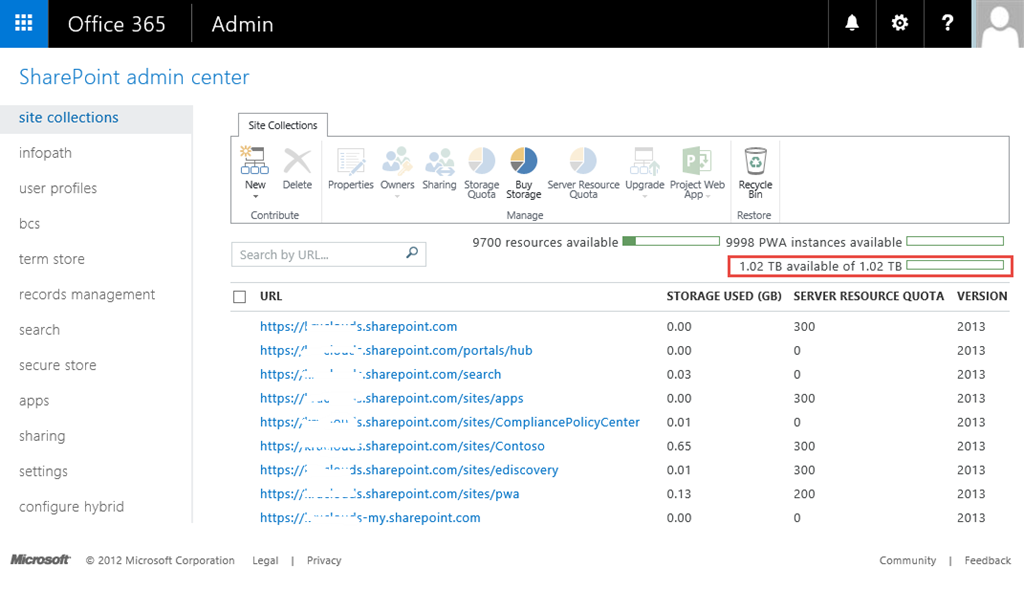1024x611 pixels.
Task: Click the Privacy footer link
Action: click(x=324, y=560)
